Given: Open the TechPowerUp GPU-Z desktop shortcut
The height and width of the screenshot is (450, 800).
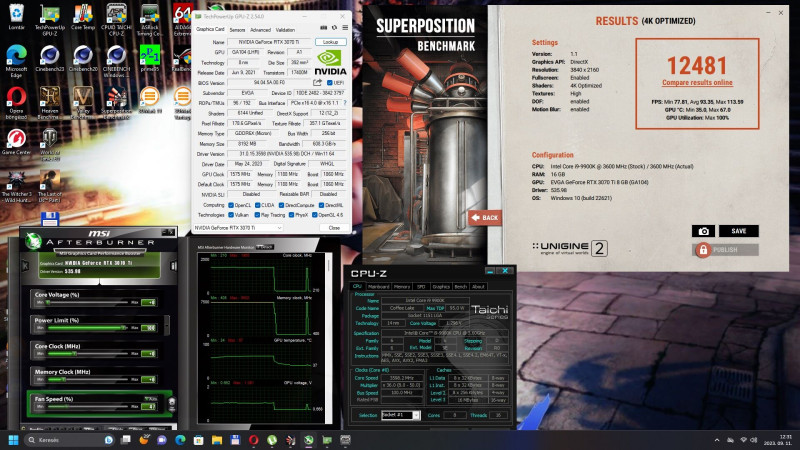Looking at the screenshot, I should pos(49,18).
